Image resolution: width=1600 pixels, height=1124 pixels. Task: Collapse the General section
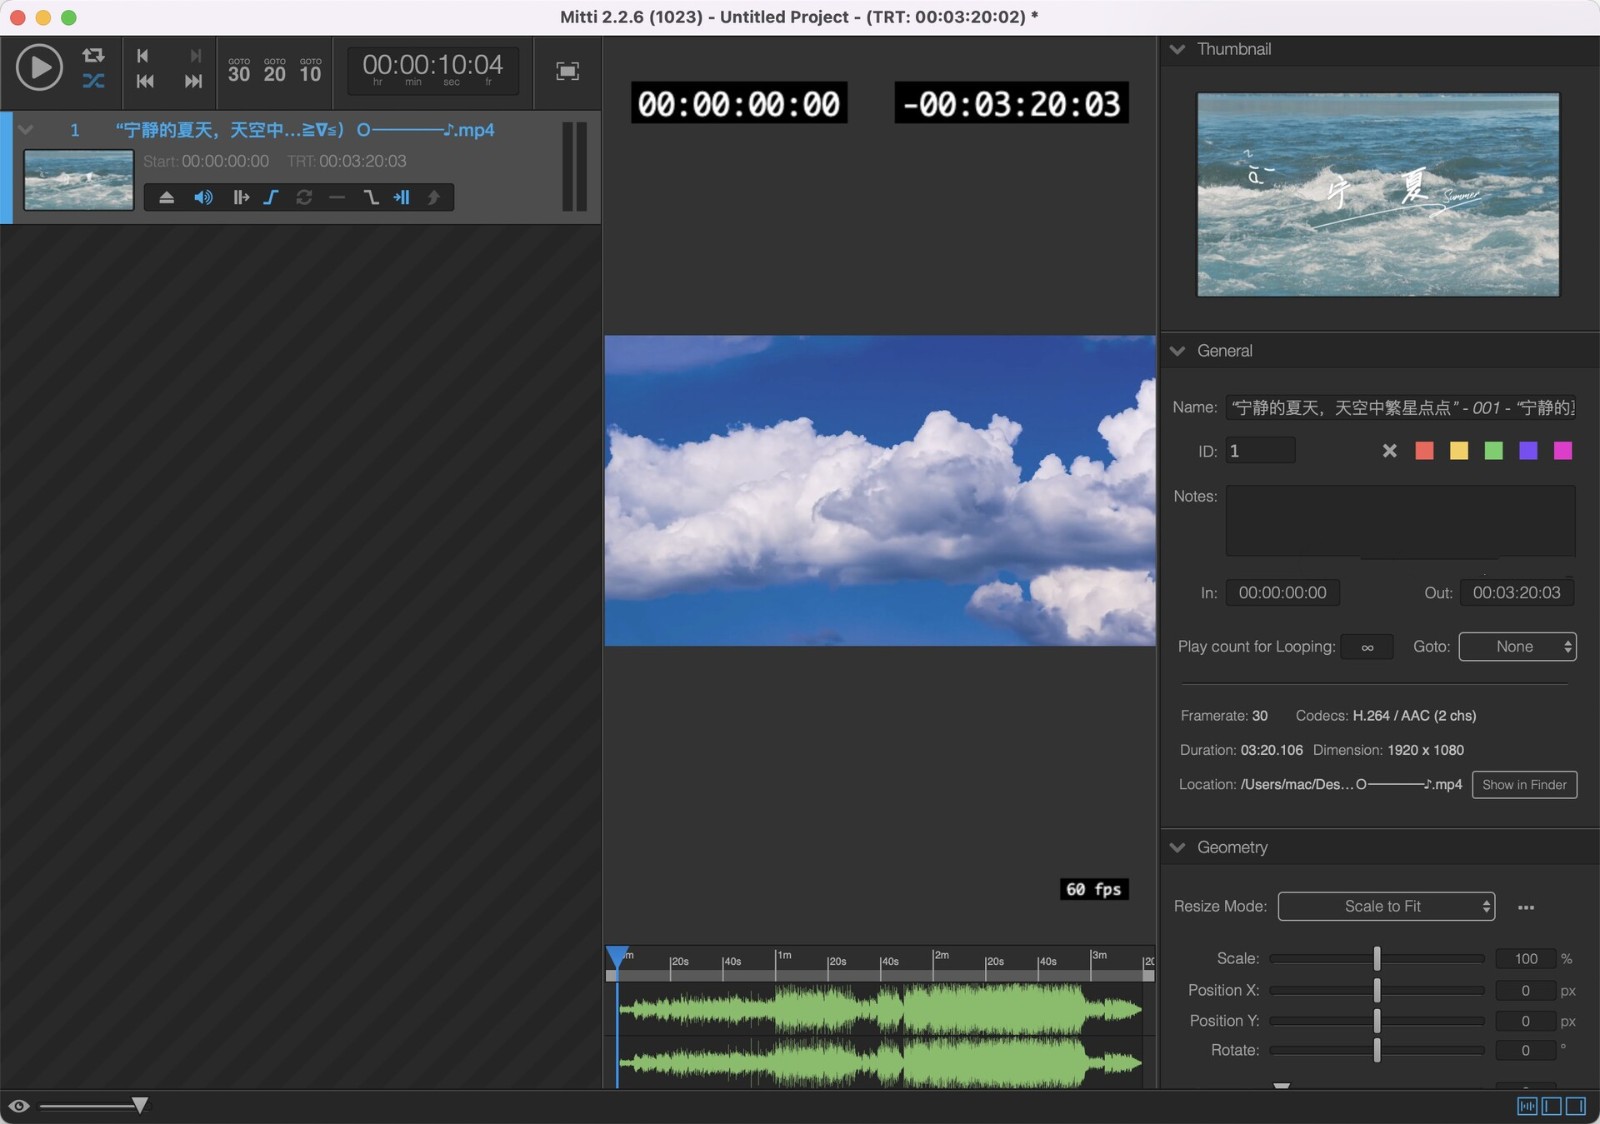click(1178, 351)
